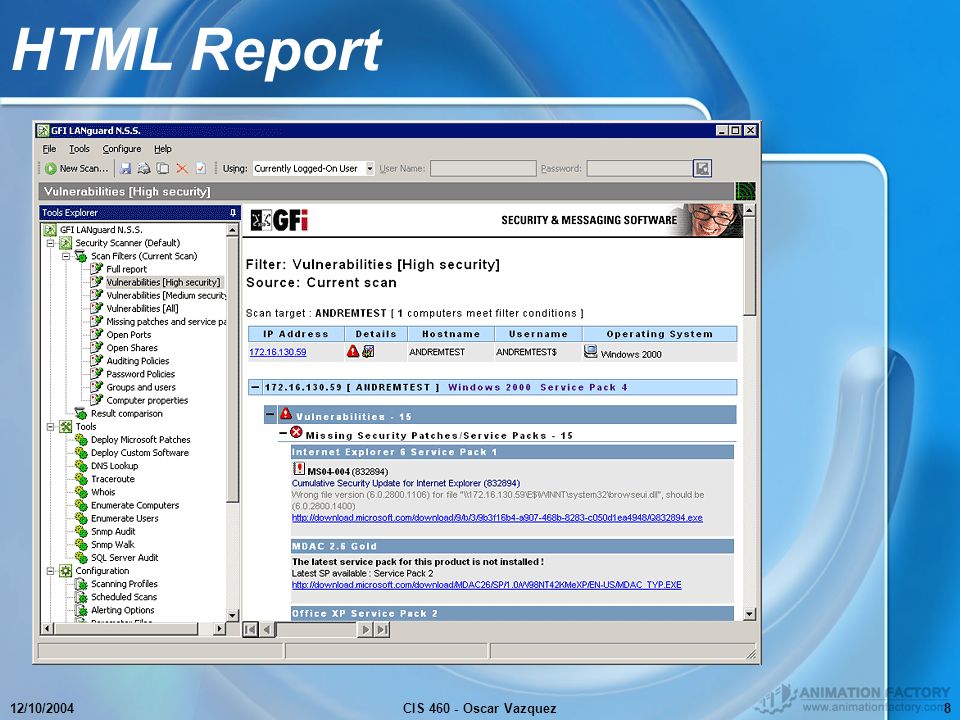
Task: Collapse the Security Scanner (Default) node
Action: pos(51,243)
